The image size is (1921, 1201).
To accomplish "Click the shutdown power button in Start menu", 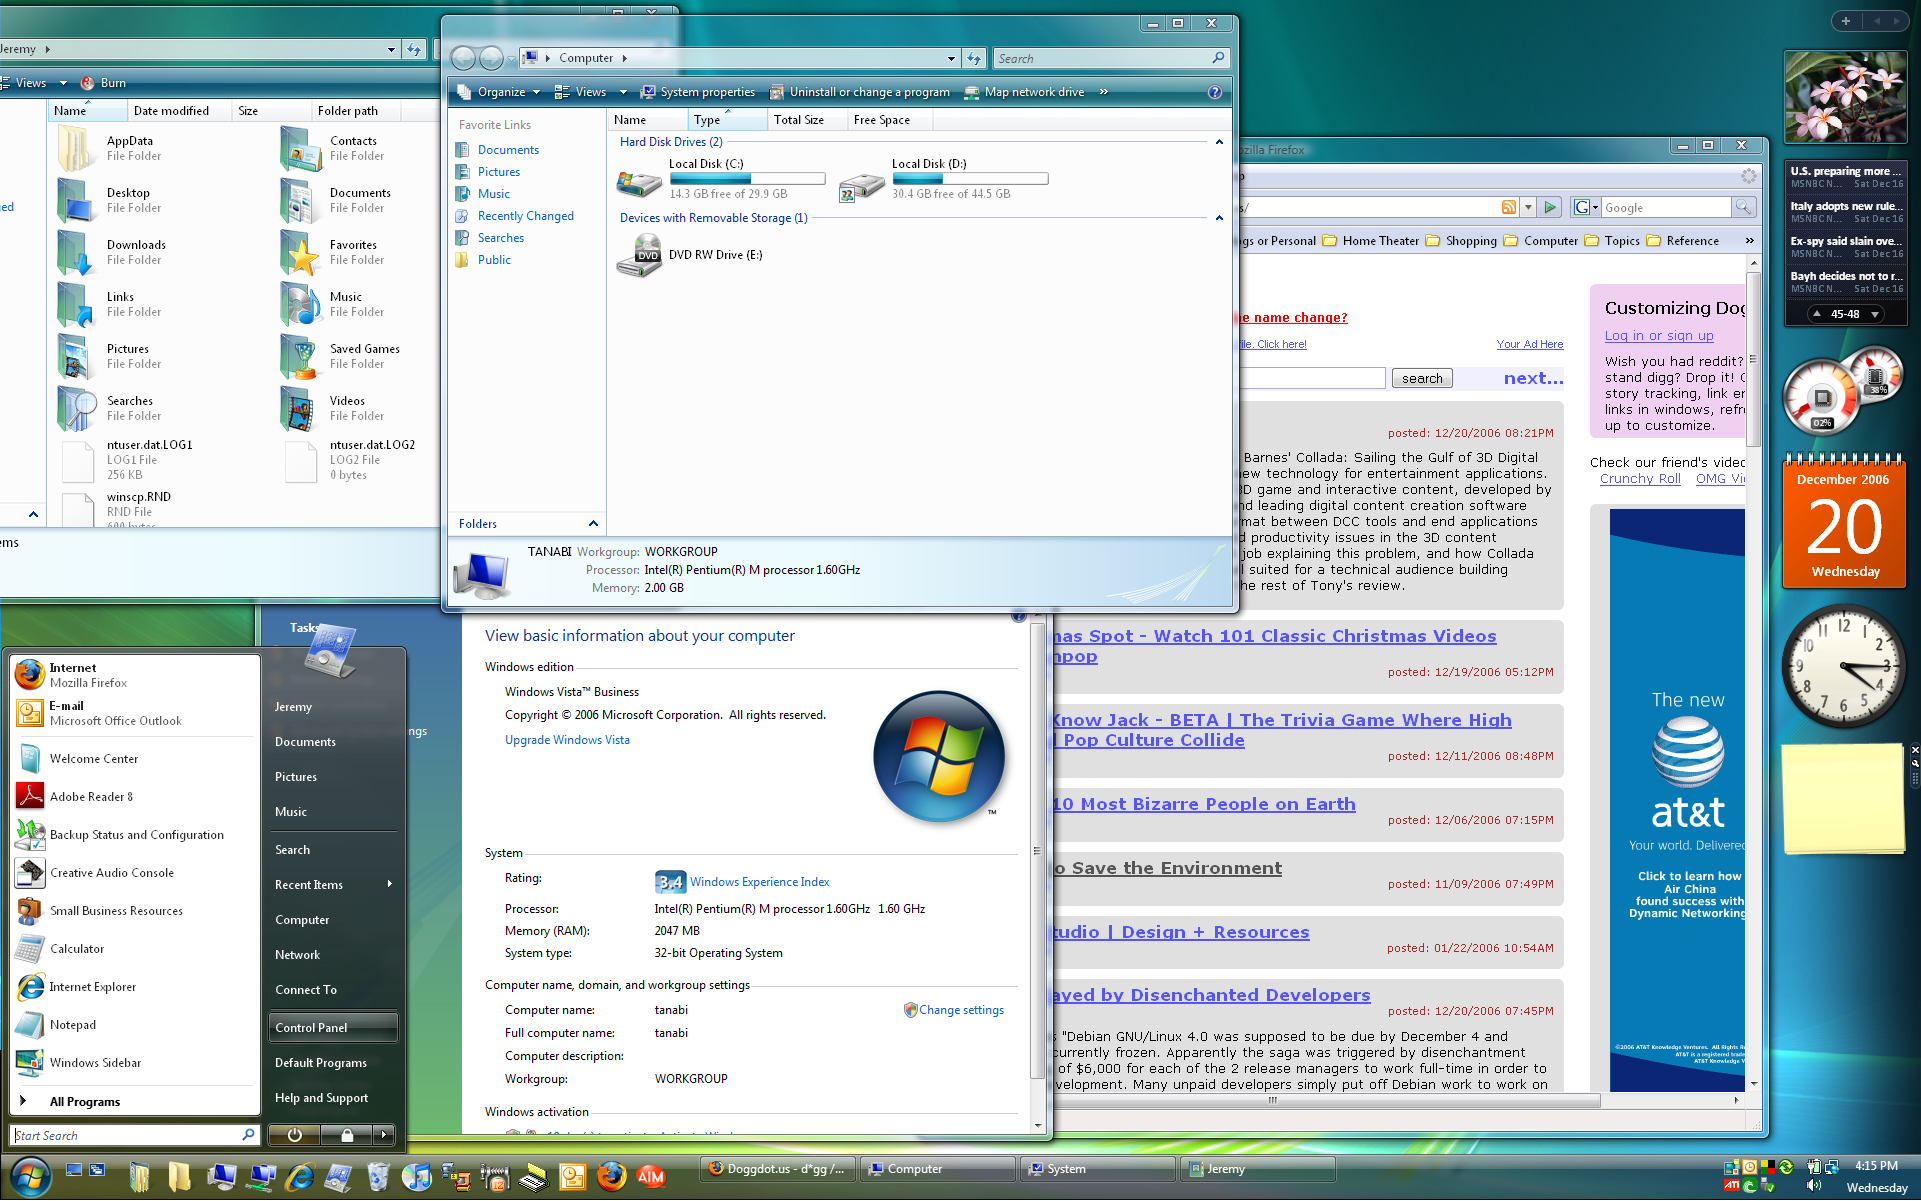I will (x=294, y=1135).
